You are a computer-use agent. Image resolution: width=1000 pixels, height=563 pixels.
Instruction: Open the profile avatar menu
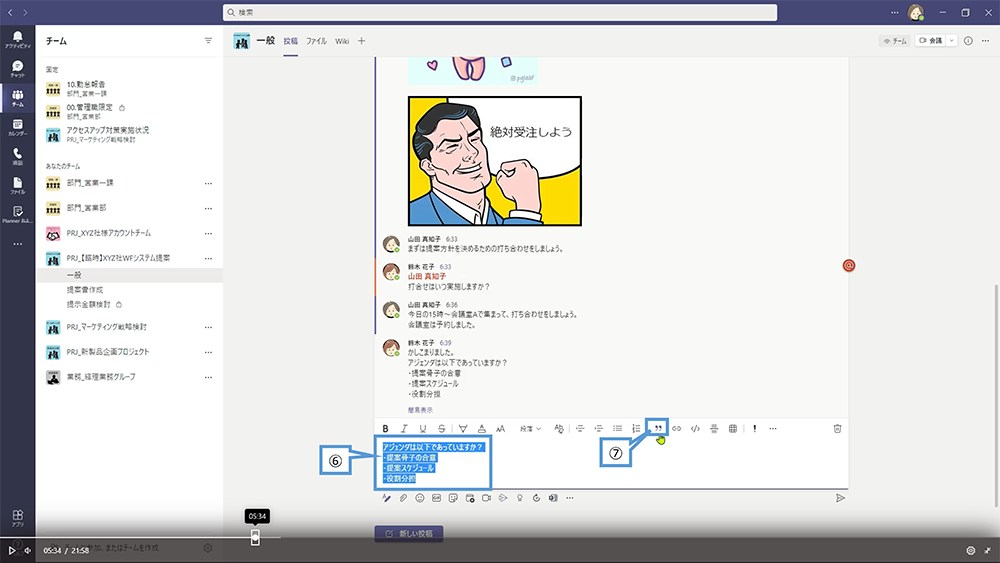(916, 12)
